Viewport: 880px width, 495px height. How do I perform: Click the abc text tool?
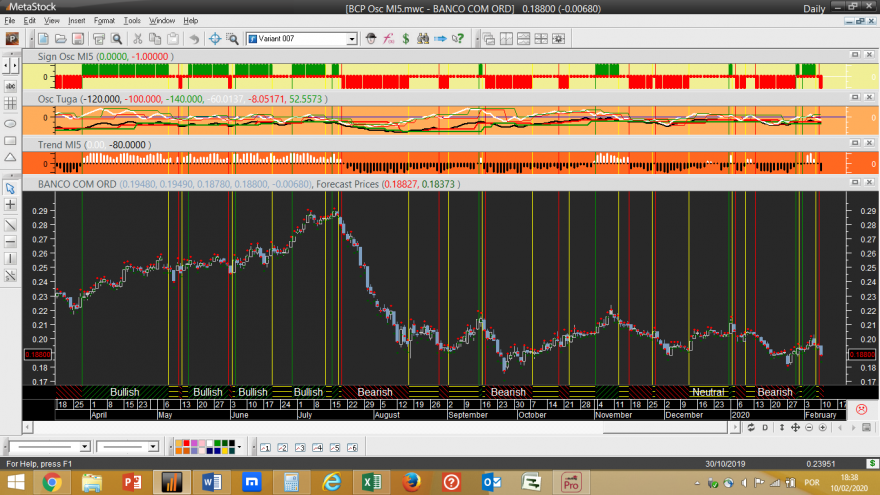10,86
